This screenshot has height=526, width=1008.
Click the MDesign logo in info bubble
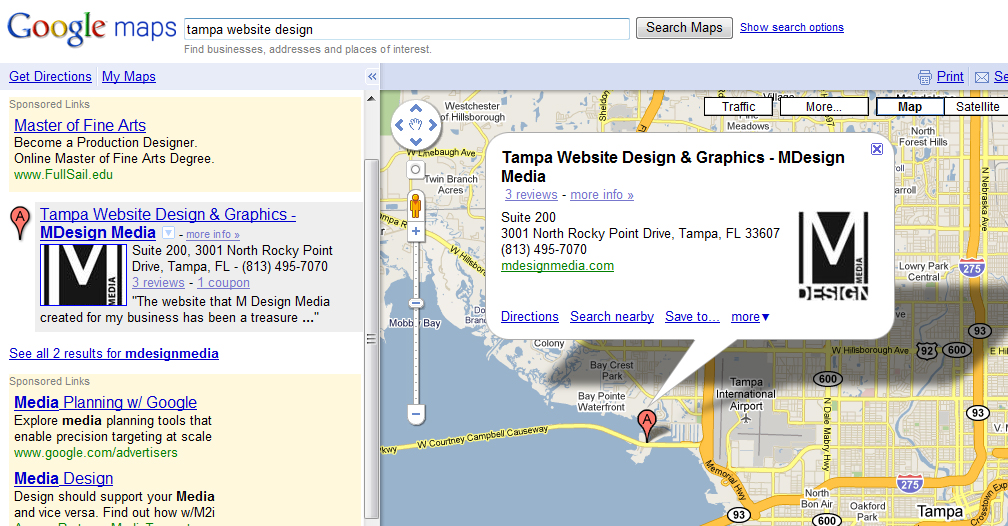(833, 256)
